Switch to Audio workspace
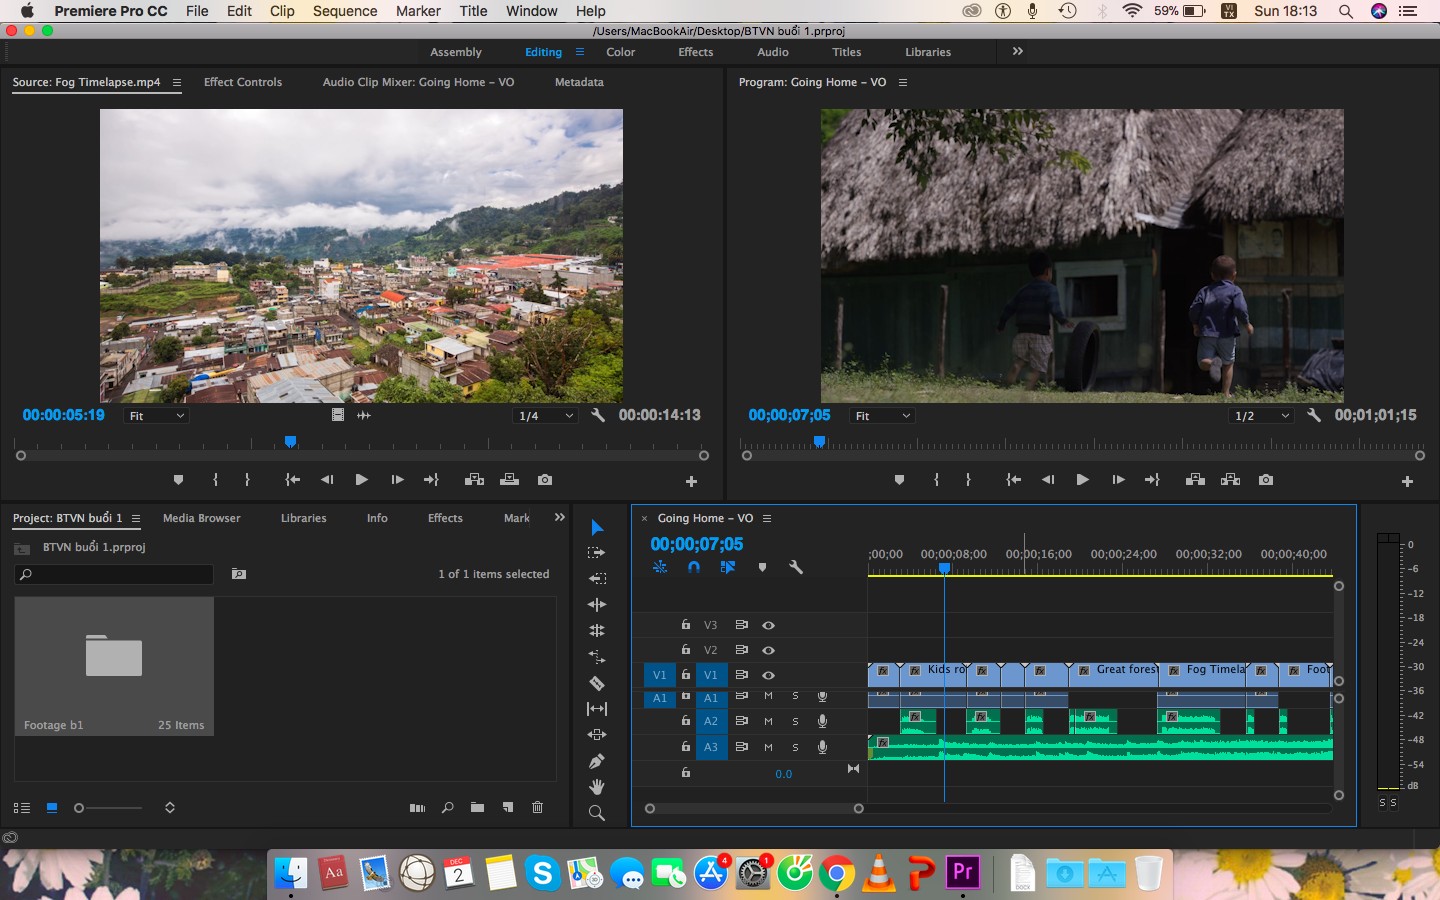Image resolution: width=1440 pixels, height=900 pixels. click(773, 52)
